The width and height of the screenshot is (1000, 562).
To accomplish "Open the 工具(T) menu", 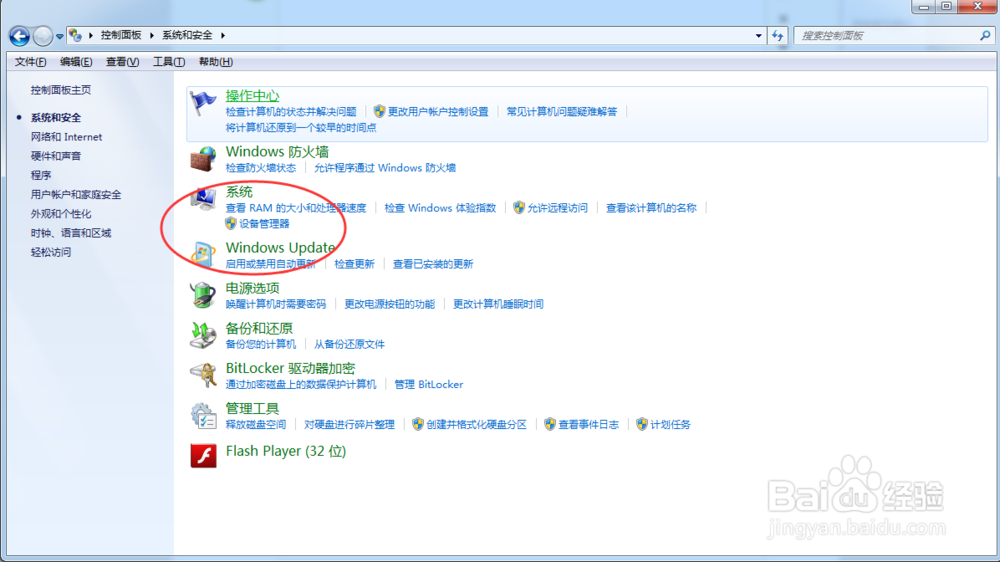I will coord(168,62).
